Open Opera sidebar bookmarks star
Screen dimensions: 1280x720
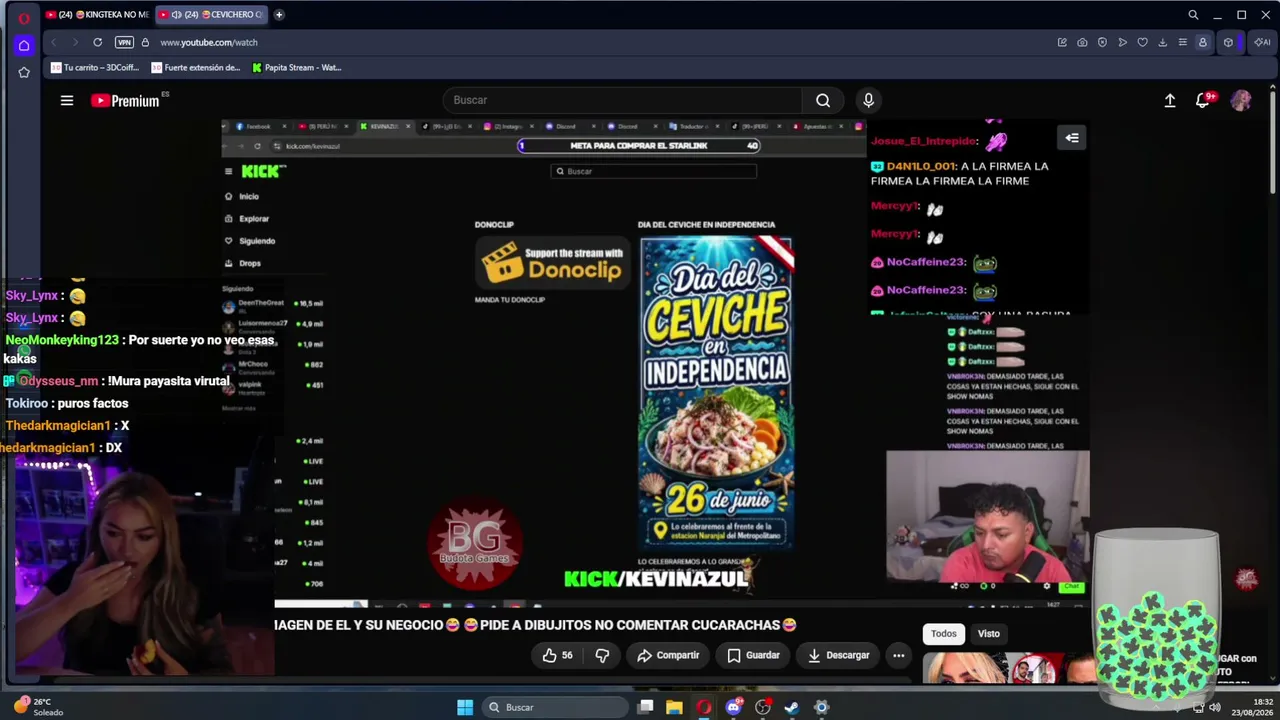(24, 72)
